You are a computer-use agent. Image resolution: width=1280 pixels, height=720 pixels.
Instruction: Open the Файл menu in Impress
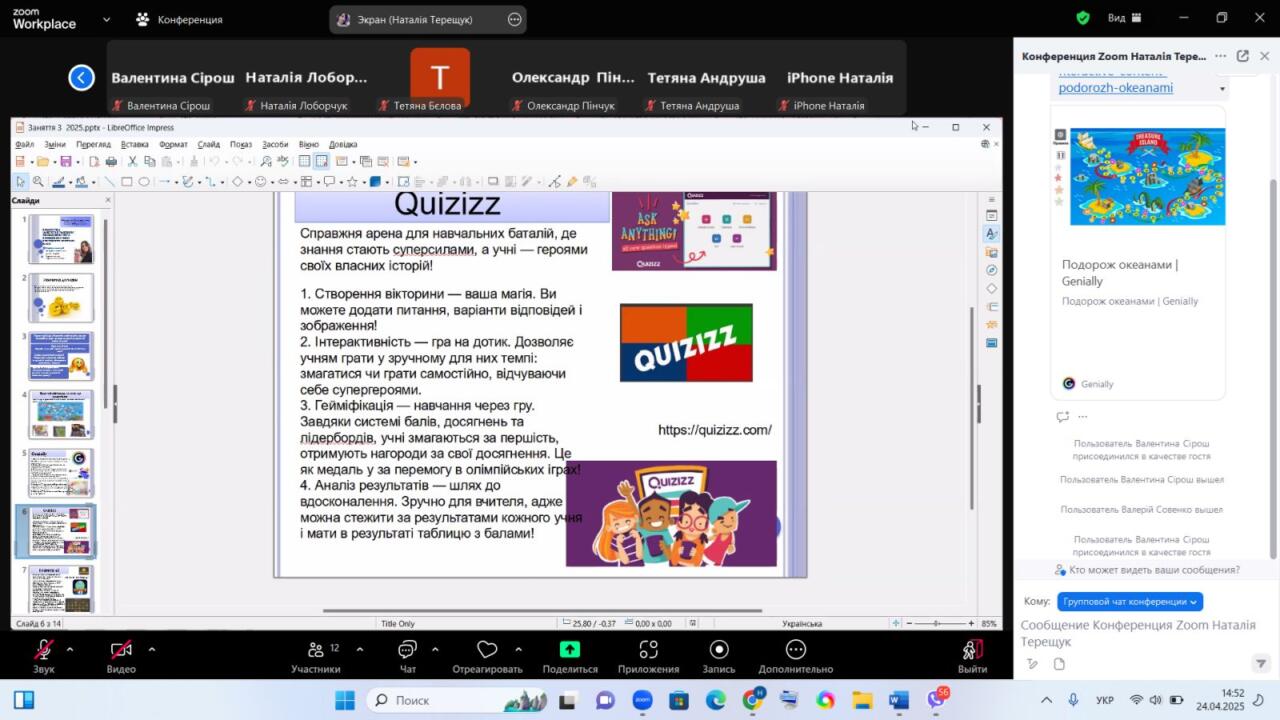point(24,145)
